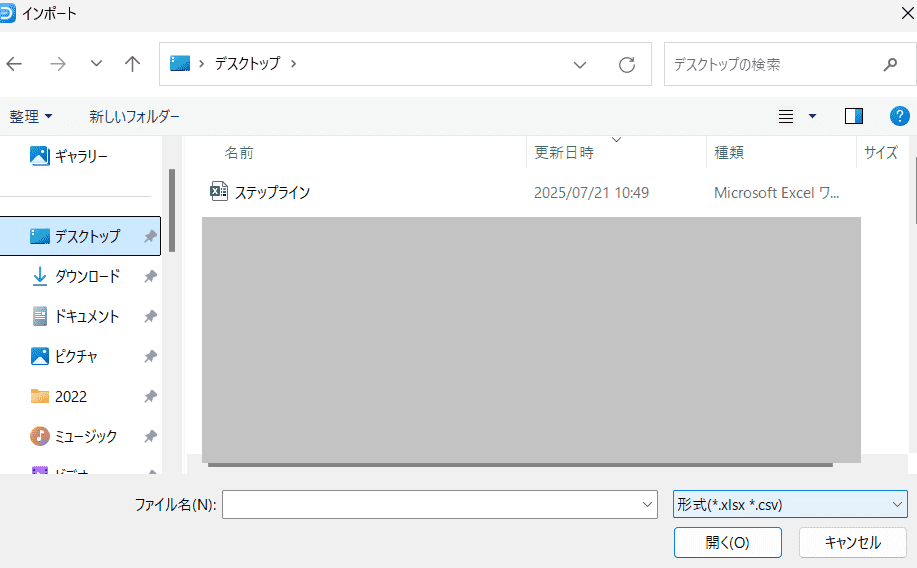This screenshot has width=917, height=568.
Task: Open recent locations dropdown arrow
Action: click(x=96, y=64)
